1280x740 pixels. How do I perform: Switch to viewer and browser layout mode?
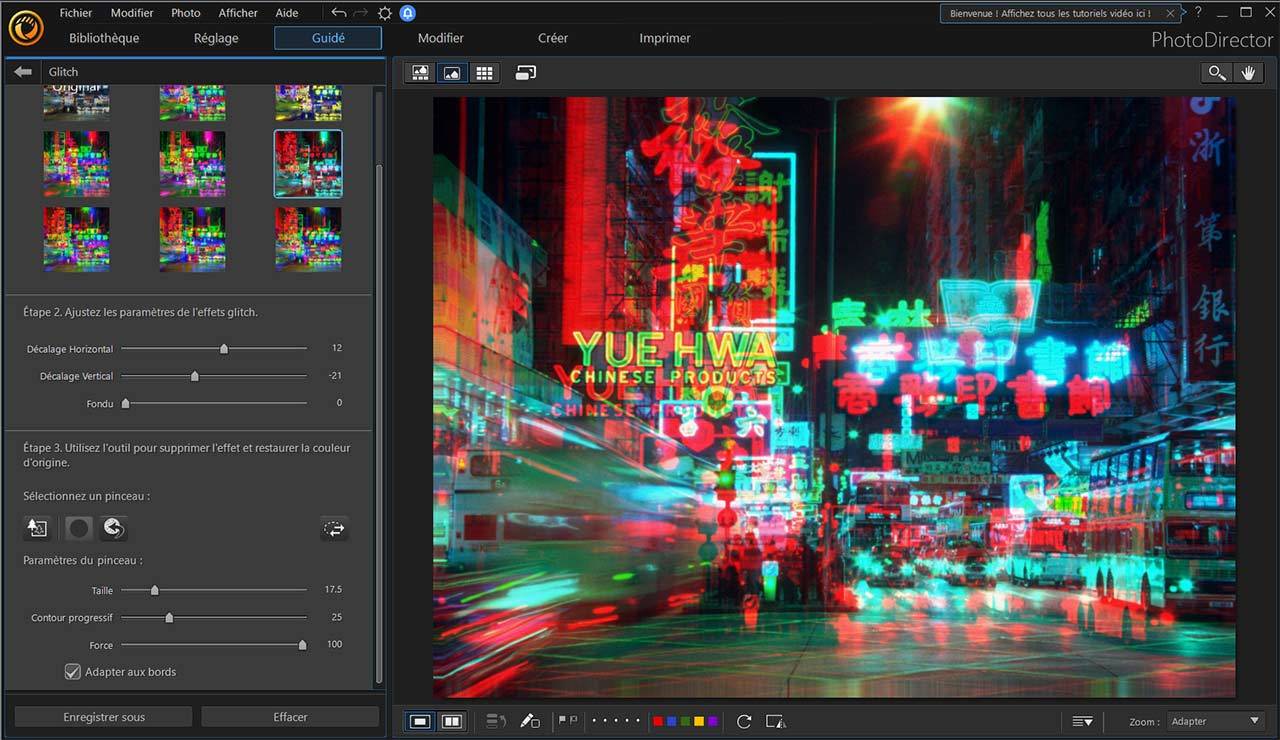coord(420,73)
